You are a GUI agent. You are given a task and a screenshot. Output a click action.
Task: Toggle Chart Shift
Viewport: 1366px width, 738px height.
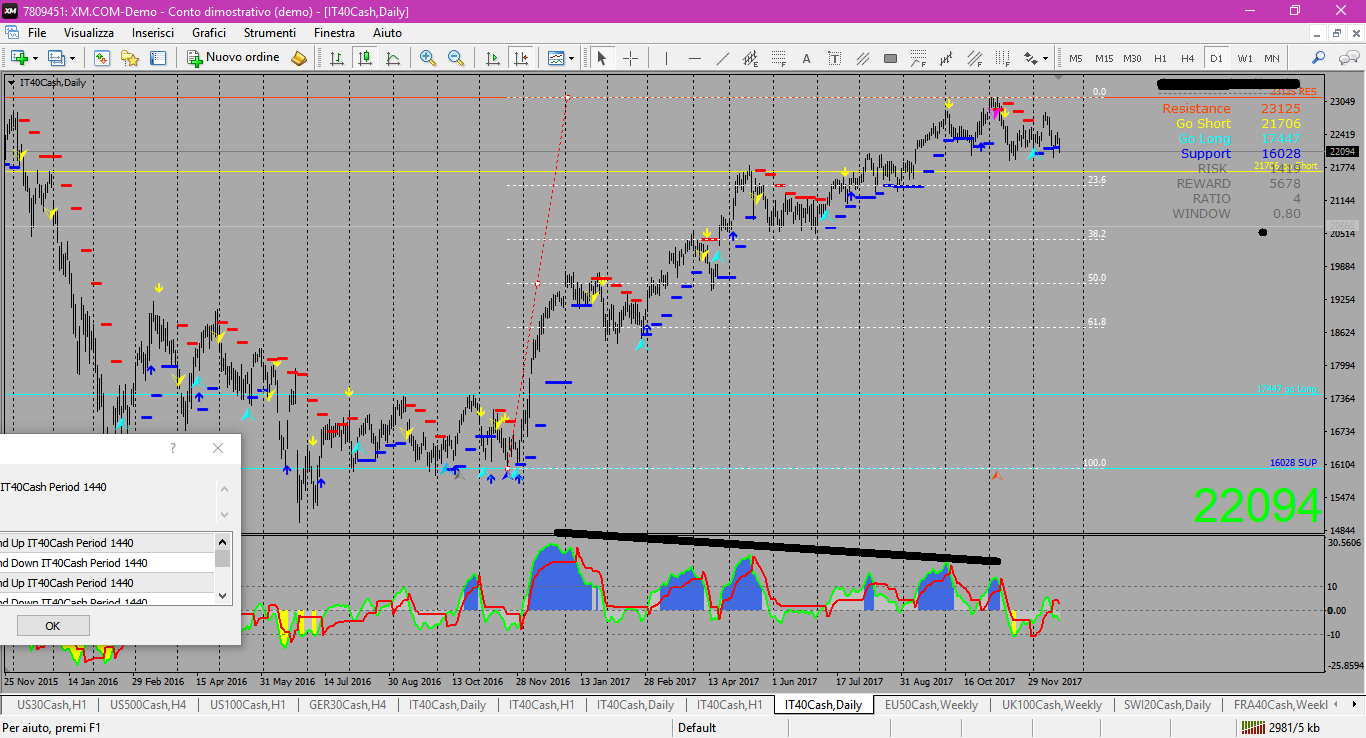(520, 58)
